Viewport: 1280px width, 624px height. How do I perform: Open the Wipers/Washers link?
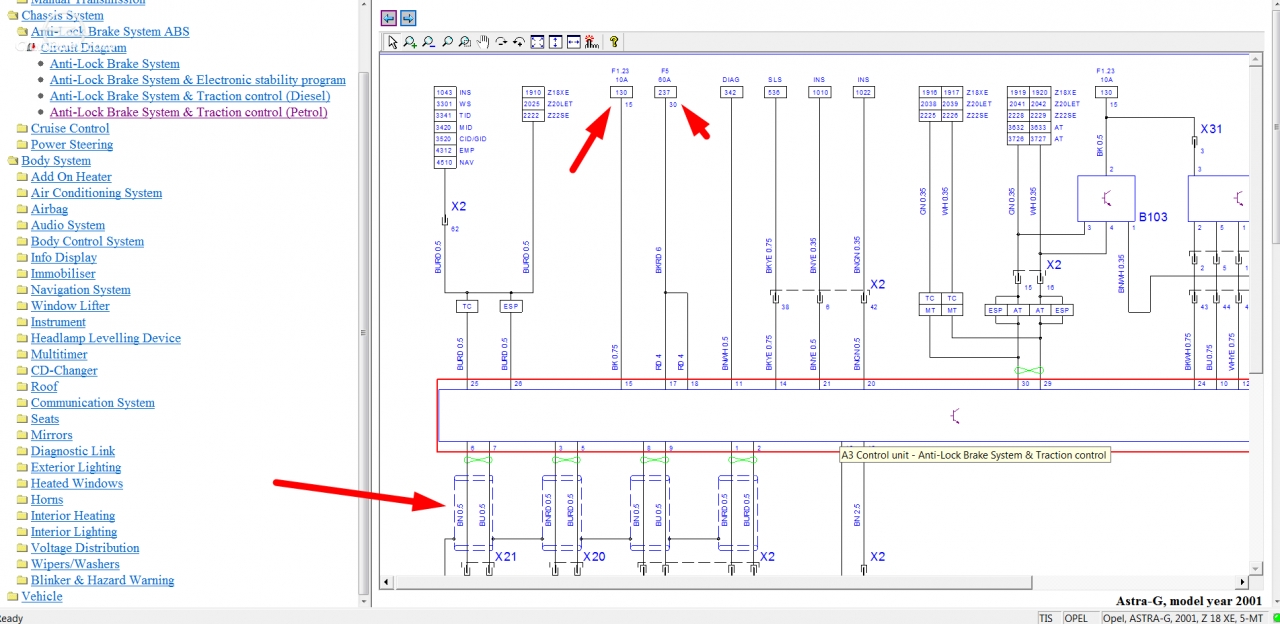tap(75, 564)
